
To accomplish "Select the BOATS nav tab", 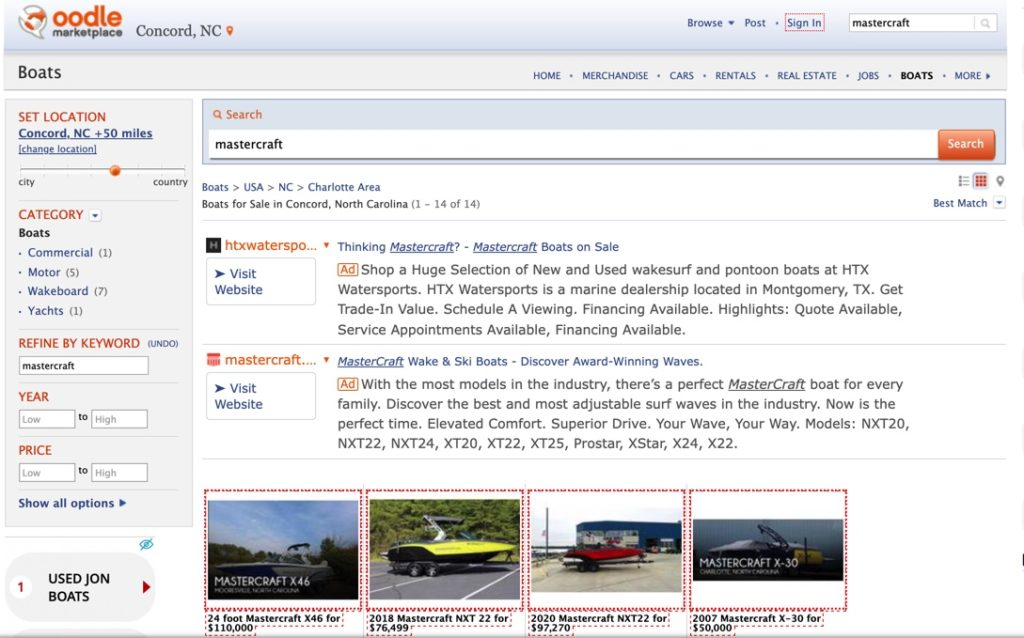I will (916, 76).
